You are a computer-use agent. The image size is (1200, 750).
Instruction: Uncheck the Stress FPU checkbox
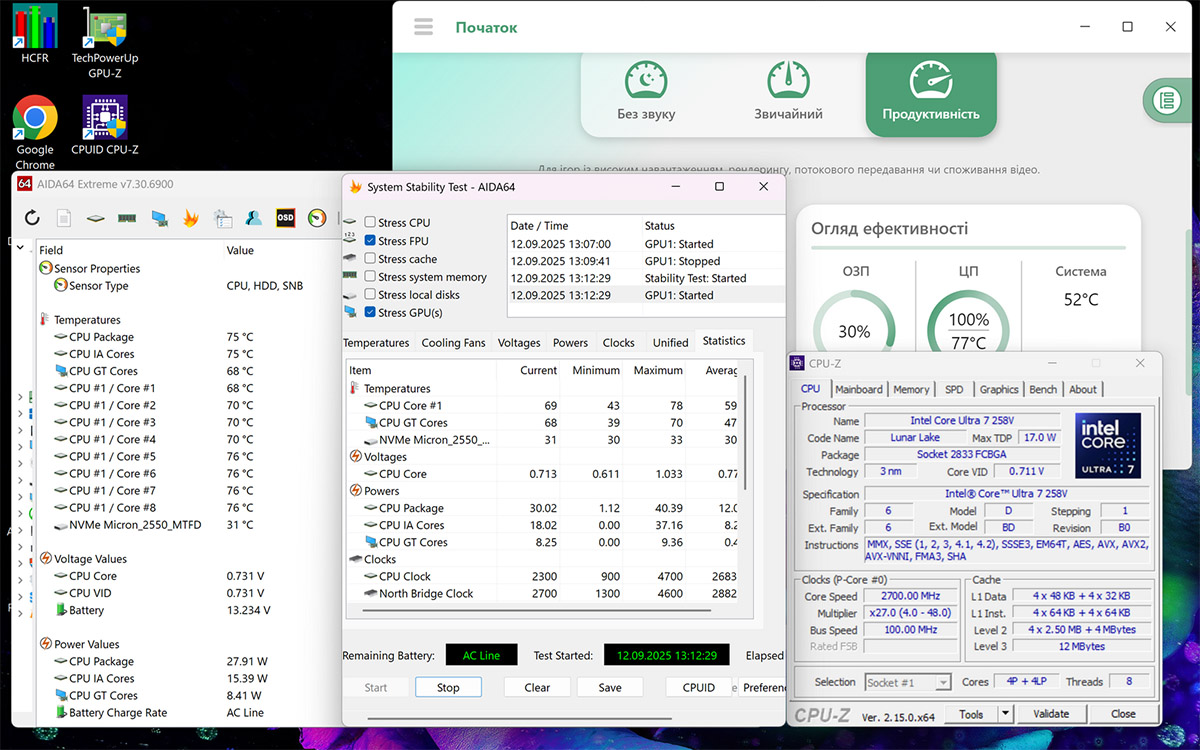370,240
